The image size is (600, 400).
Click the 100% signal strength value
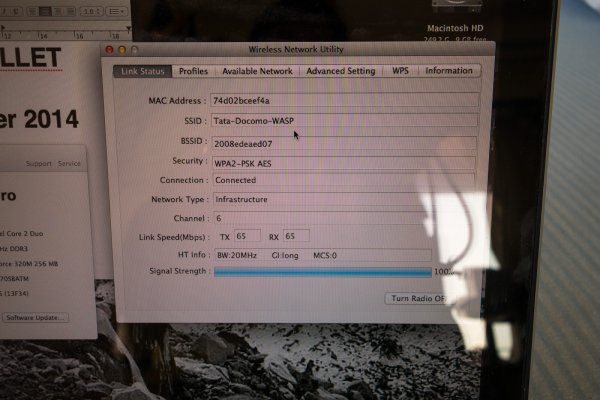444,272
